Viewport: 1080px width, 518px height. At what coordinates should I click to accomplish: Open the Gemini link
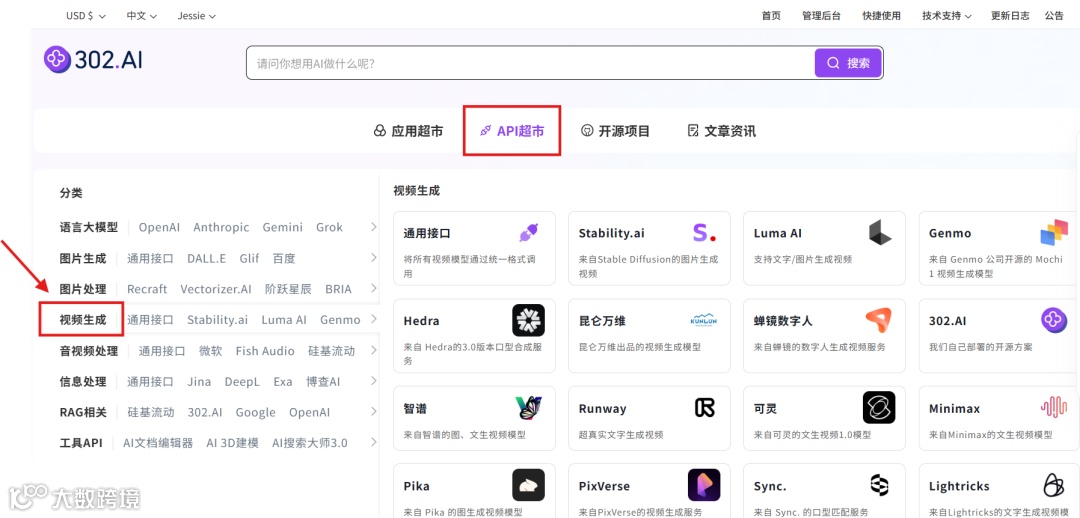coord(282,227)
